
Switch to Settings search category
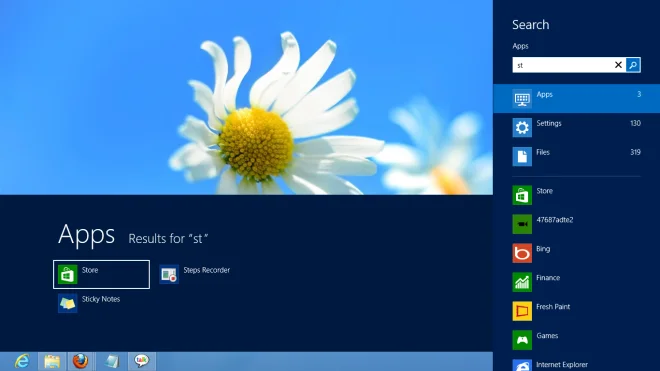[x=576, y=127]
